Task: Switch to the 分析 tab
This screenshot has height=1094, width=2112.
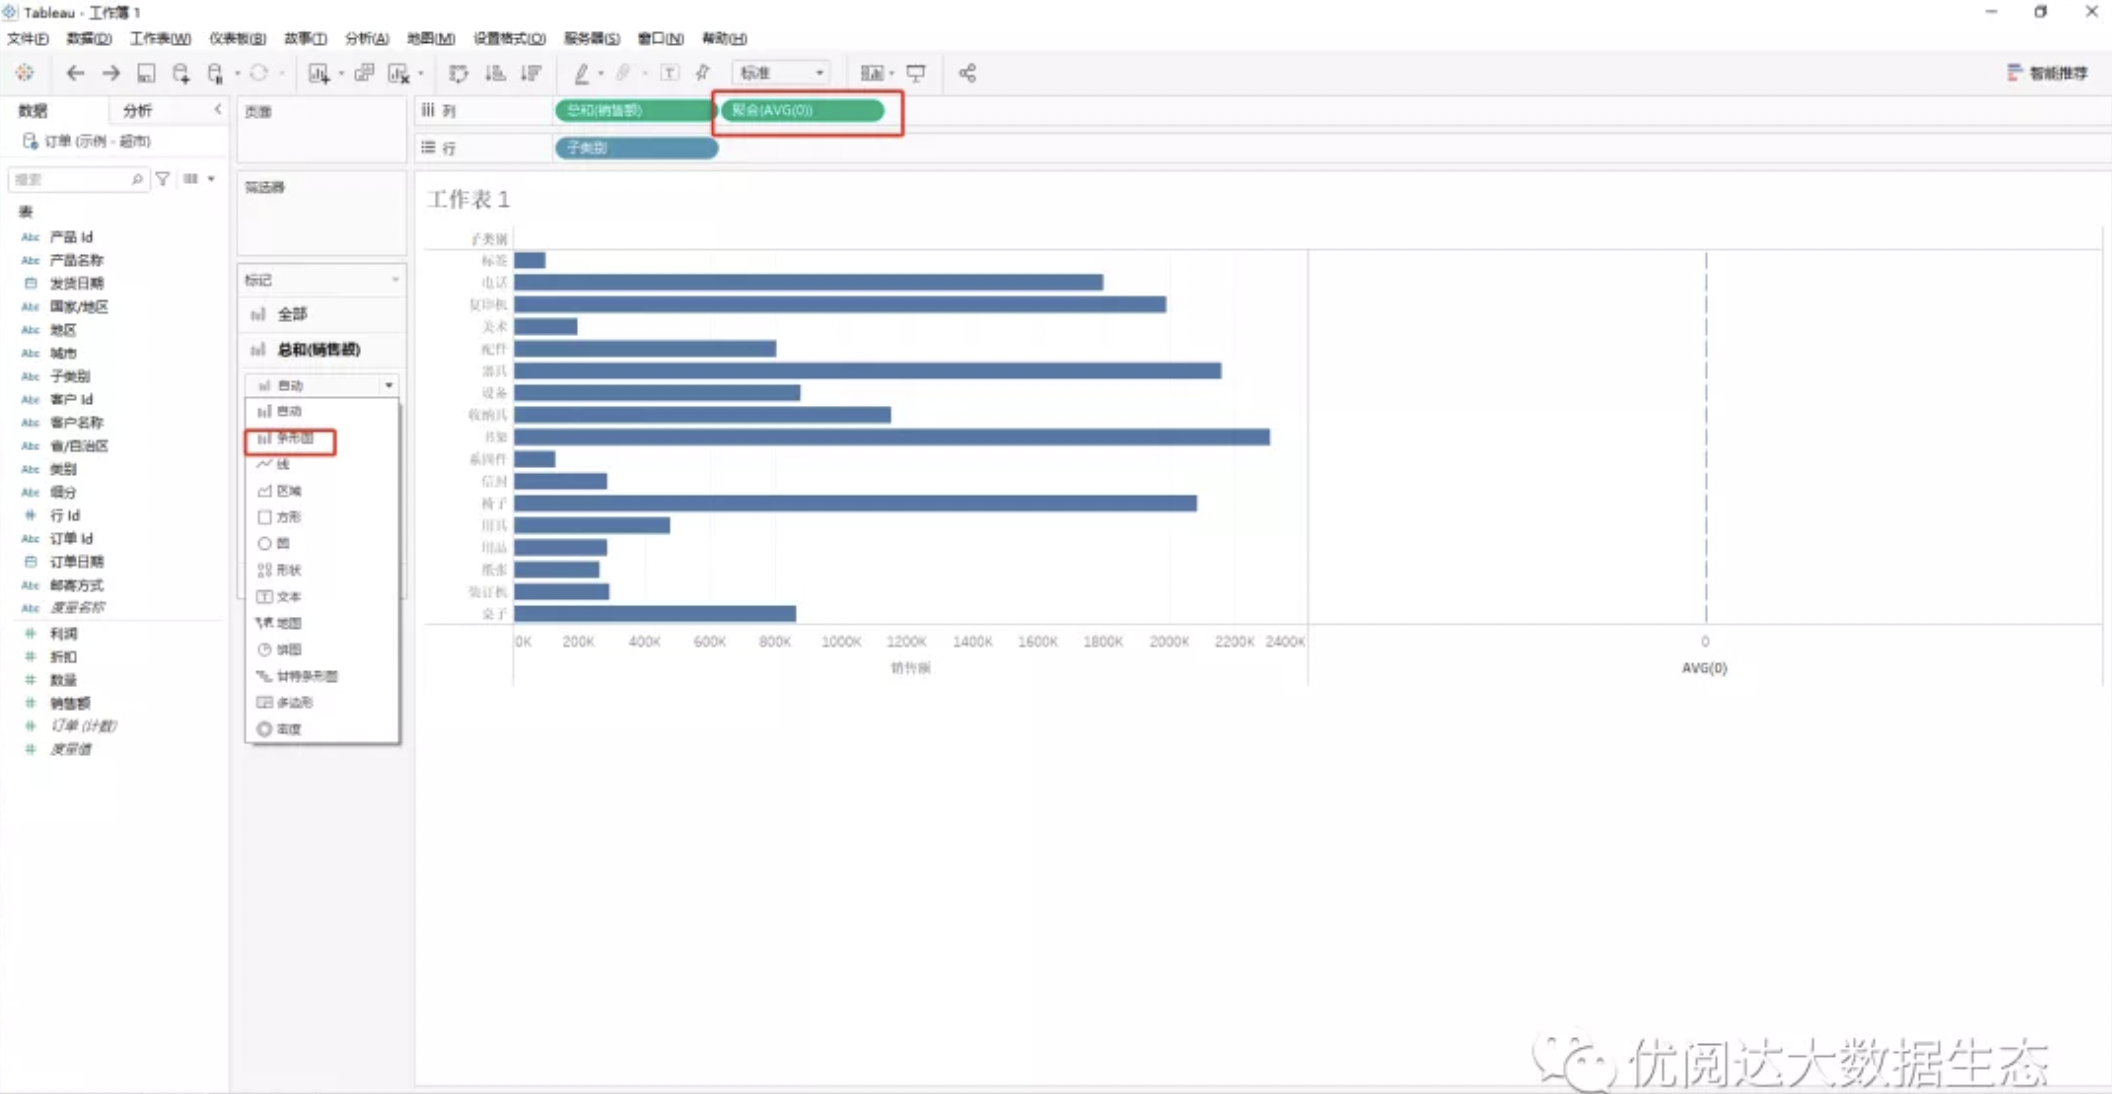Action: click(138, 110)
